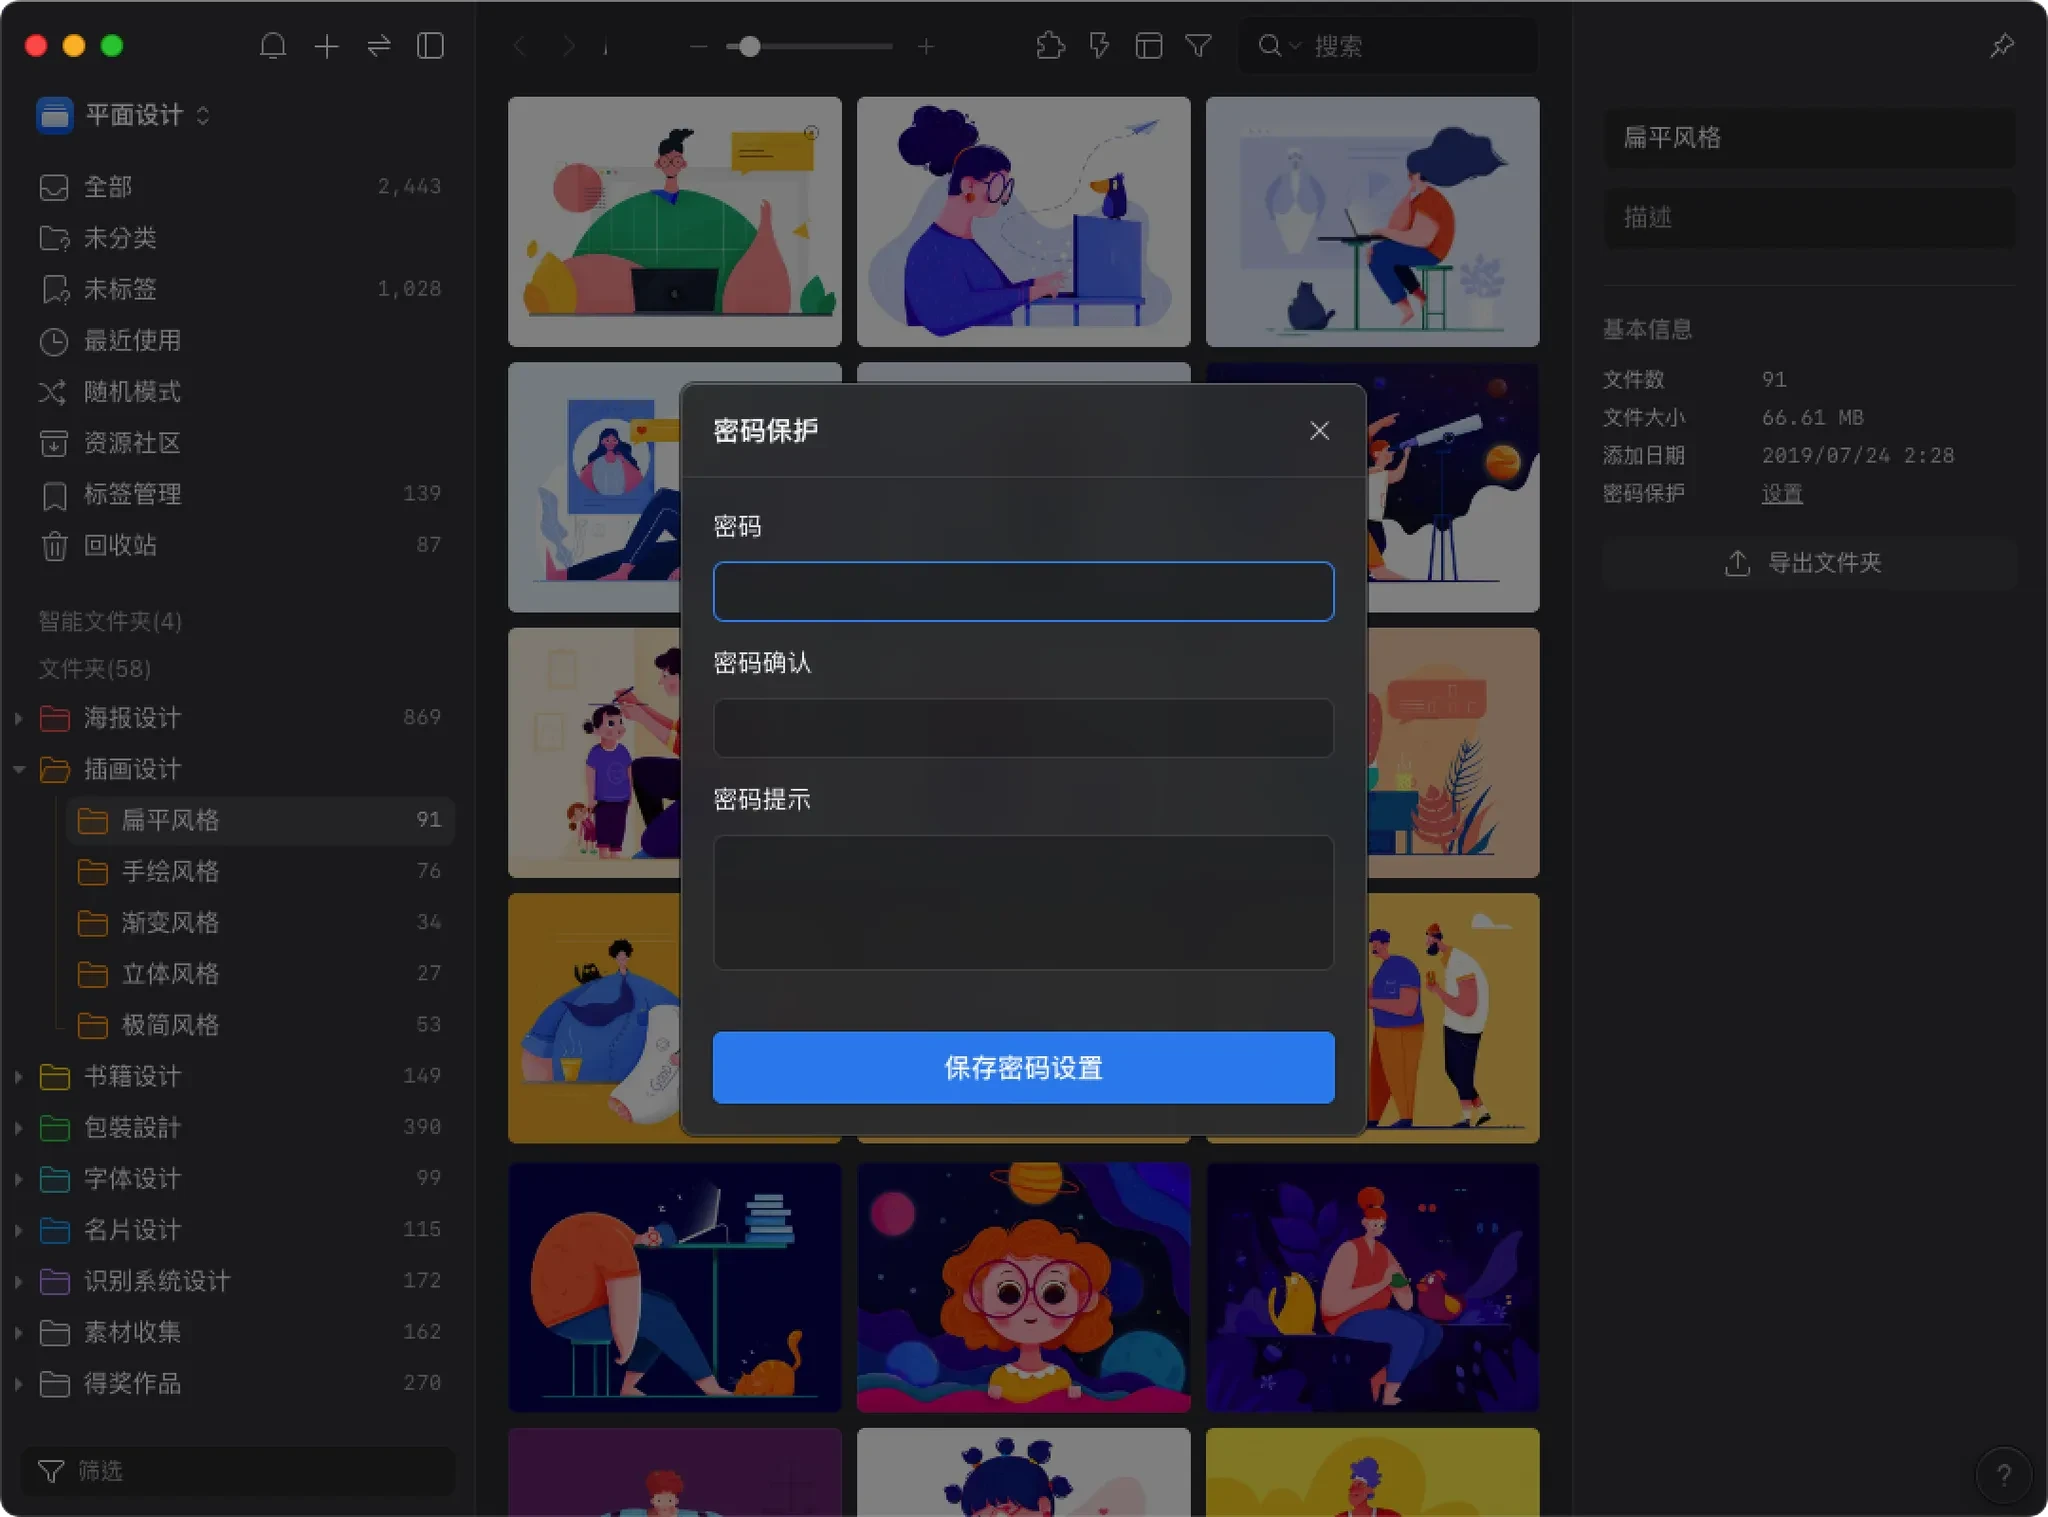Screen dimensions: 2048x1517
Task: Expand the 得奖作品 folder
Action: [x=18, y=1384]
